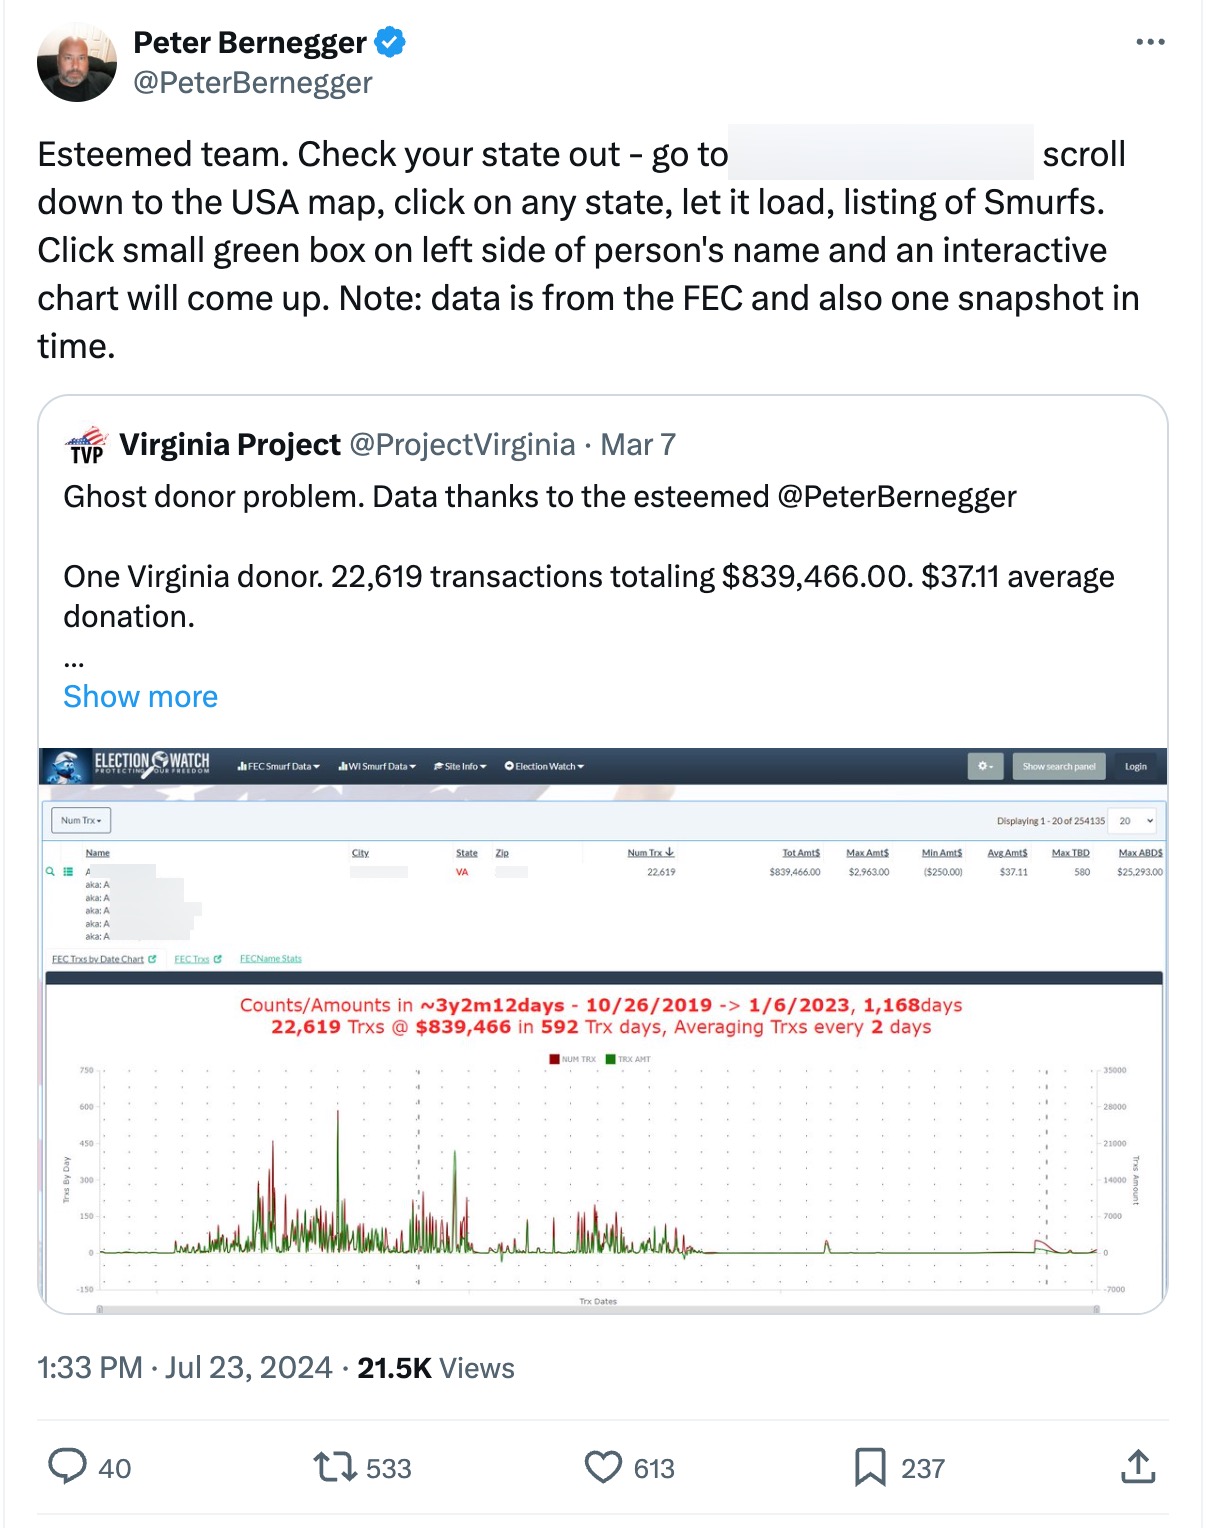Click the @ProjectVirginia handle
Screen dimensions: 1216x1528
462,445
